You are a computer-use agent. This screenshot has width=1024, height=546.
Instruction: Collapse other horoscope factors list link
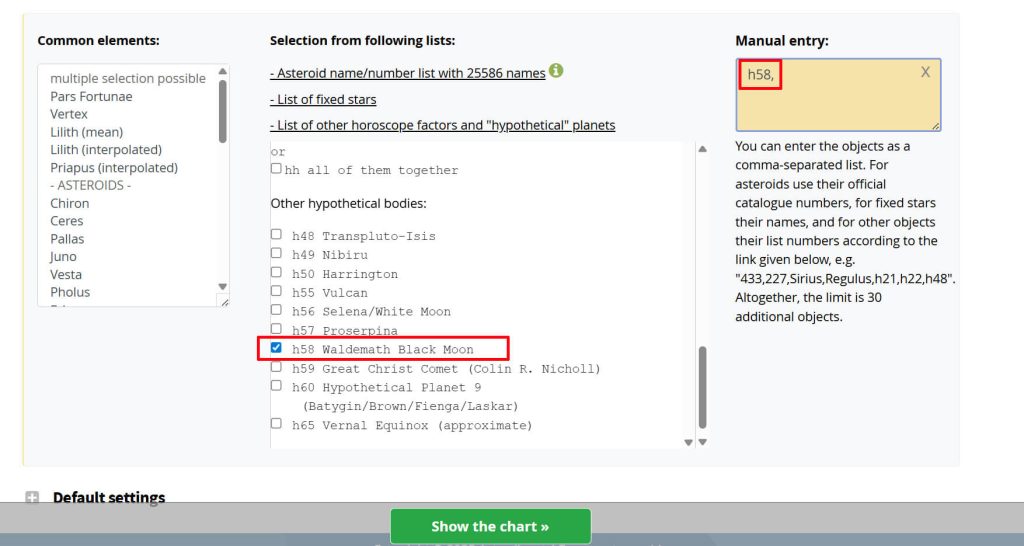(443, 125)
